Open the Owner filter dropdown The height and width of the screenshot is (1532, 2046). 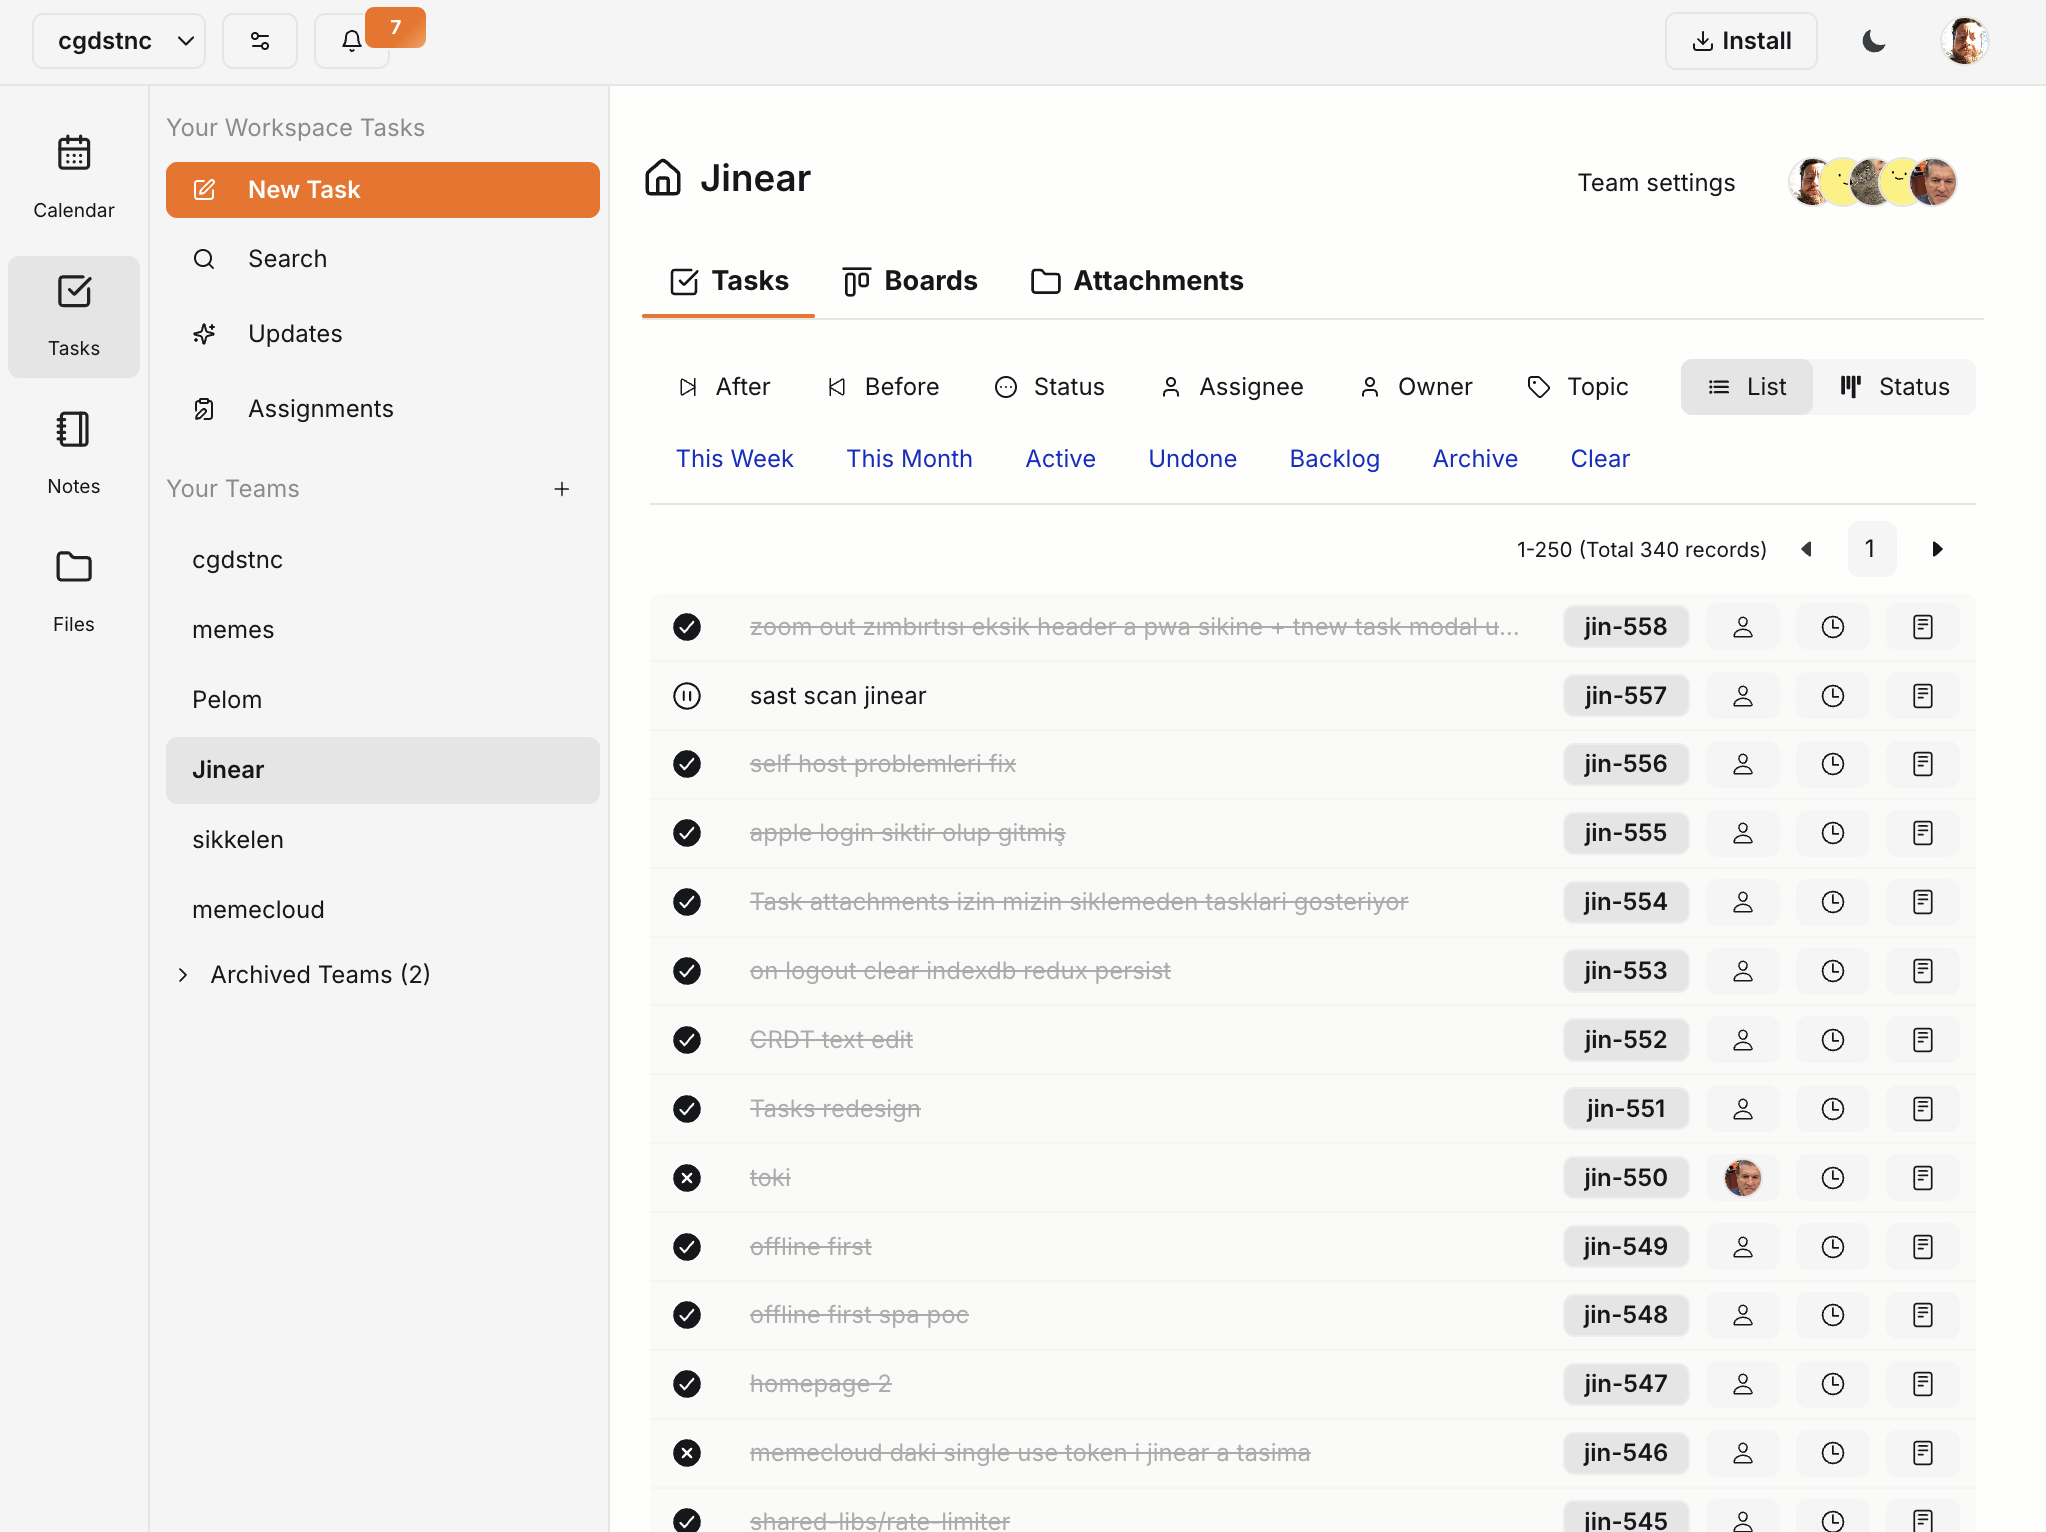(x=1416, y=387)
